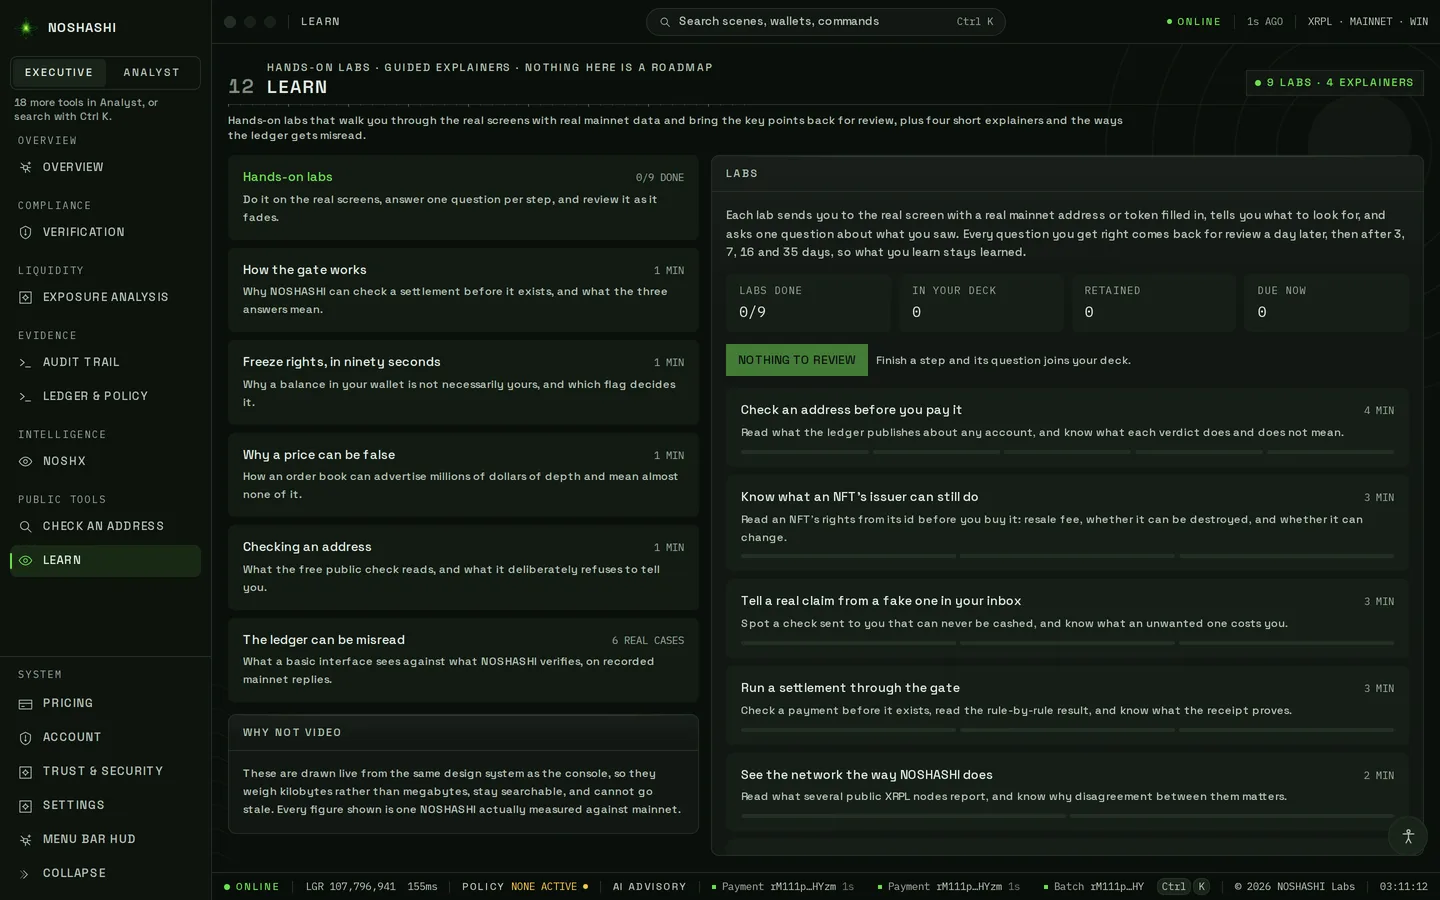Click the Policy None Active status entry
Screen dimensions: 1440x900
coord(525,887)
